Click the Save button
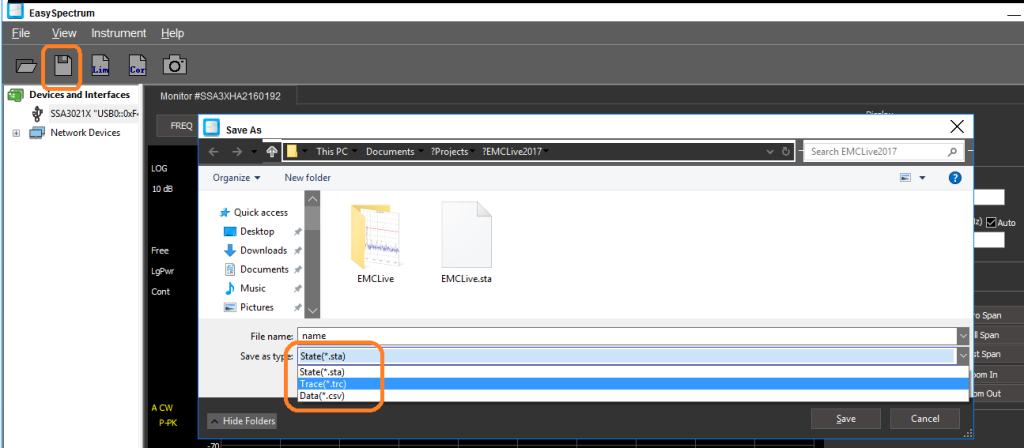1024x448 pixels. tap(845, 417)
